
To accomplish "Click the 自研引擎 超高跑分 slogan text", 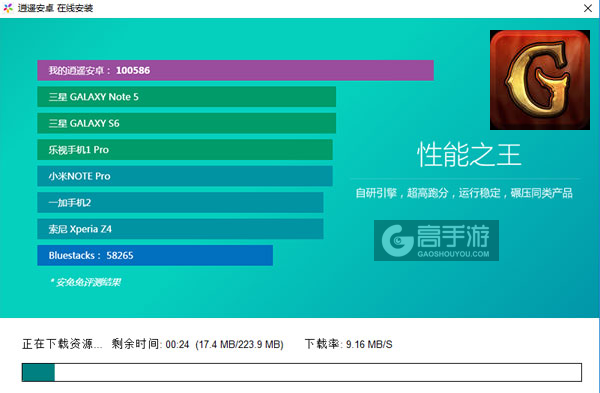I will pos(464,193).
